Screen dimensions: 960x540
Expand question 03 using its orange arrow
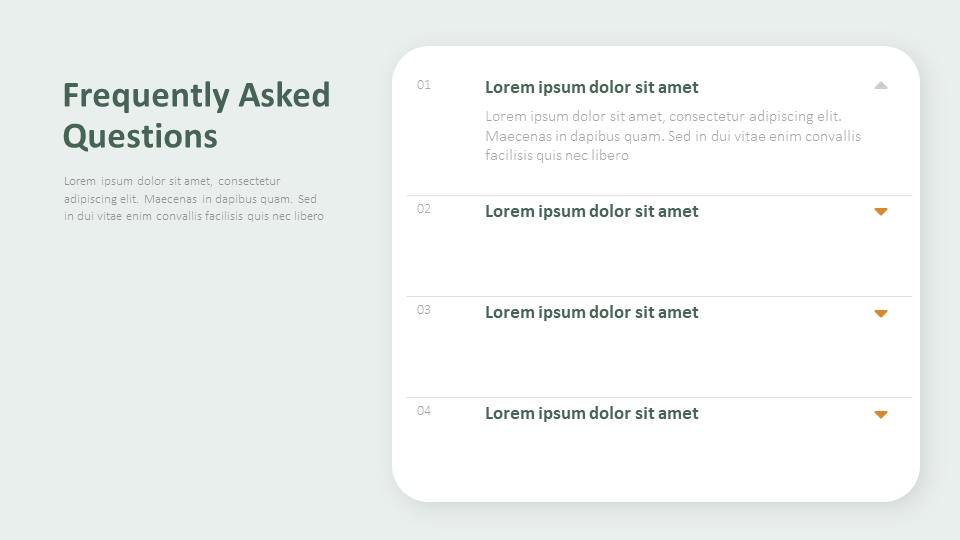pos(881,313)
